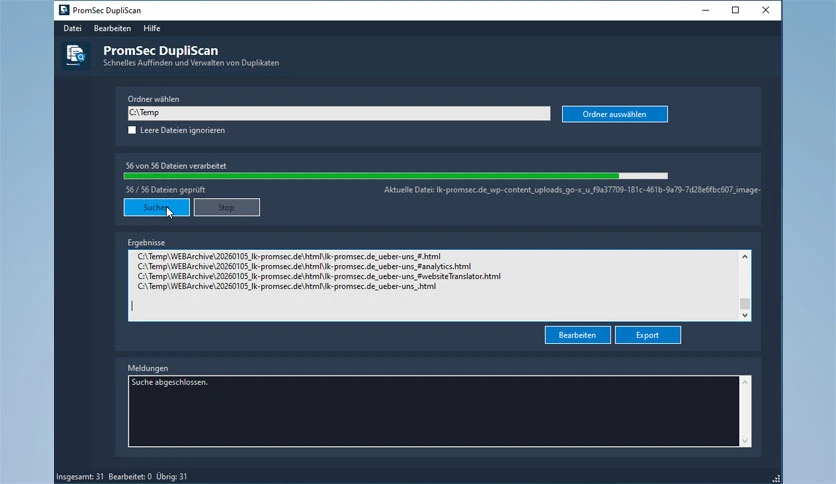Select the ueber-uns_#analytics.html result line
The height and width of the screenshot is (484, 836).
coord(304,267)
